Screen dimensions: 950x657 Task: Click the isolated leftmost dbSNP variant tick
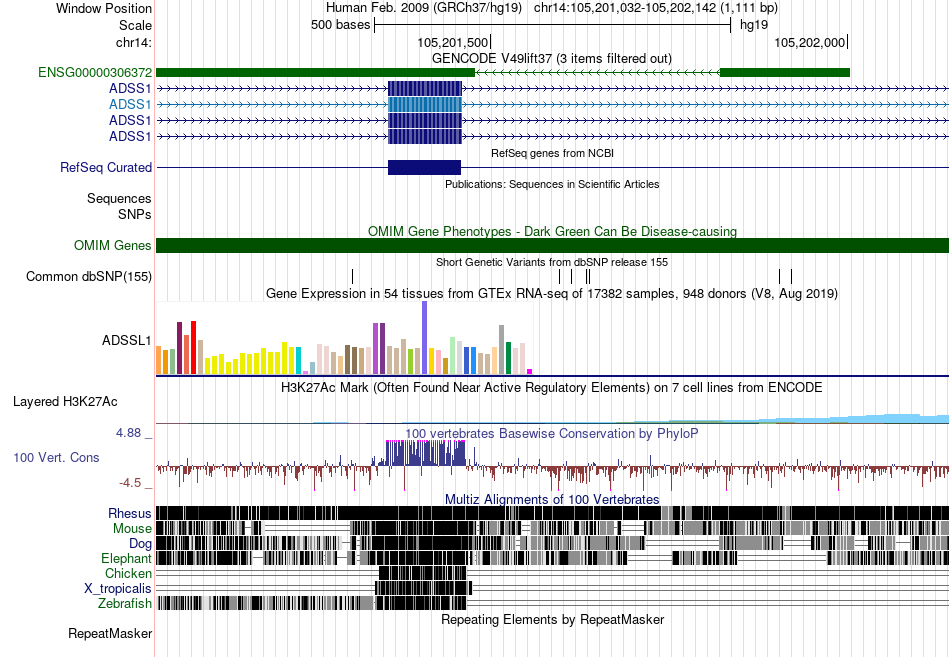[353, 276]
